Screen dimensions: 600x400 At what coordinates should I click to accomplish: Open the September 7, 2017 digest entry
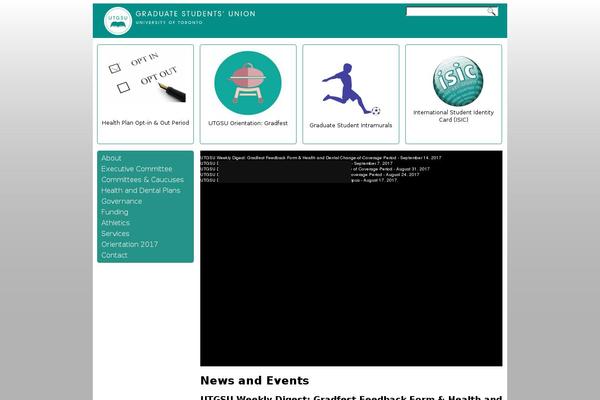coord(297,163)
